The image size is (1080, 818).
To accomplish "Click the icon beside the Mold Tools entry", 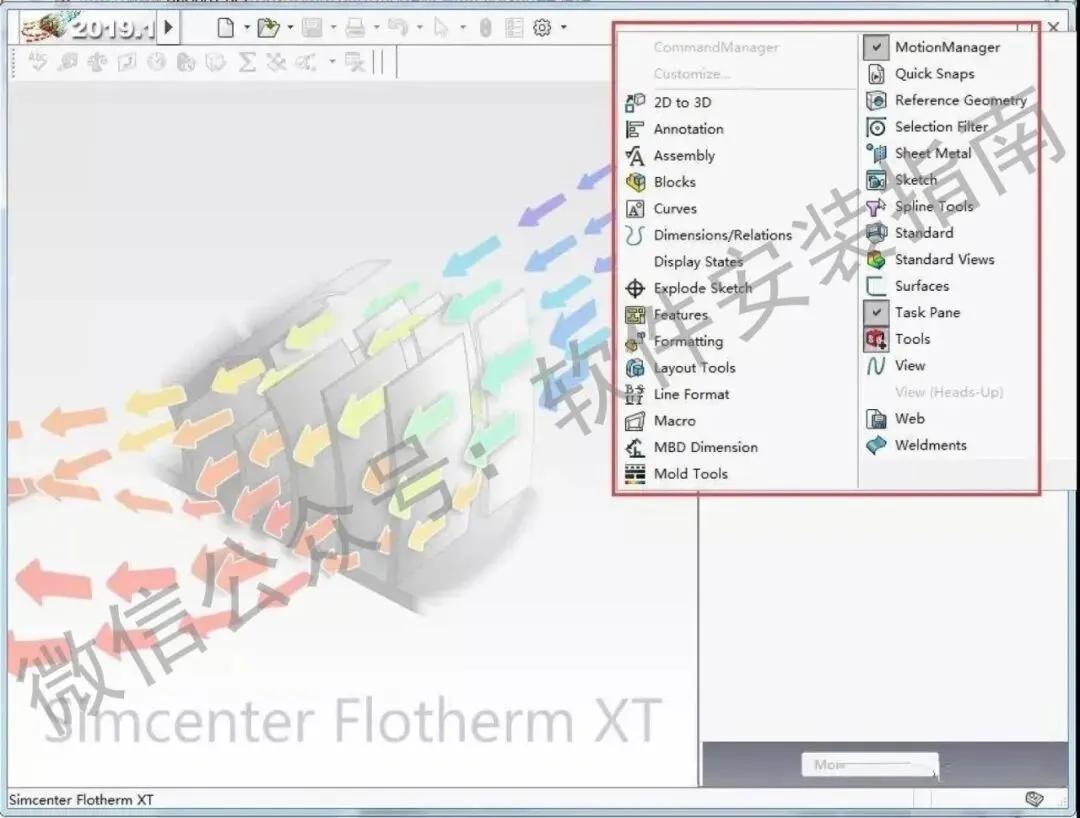I will (634, 474).
